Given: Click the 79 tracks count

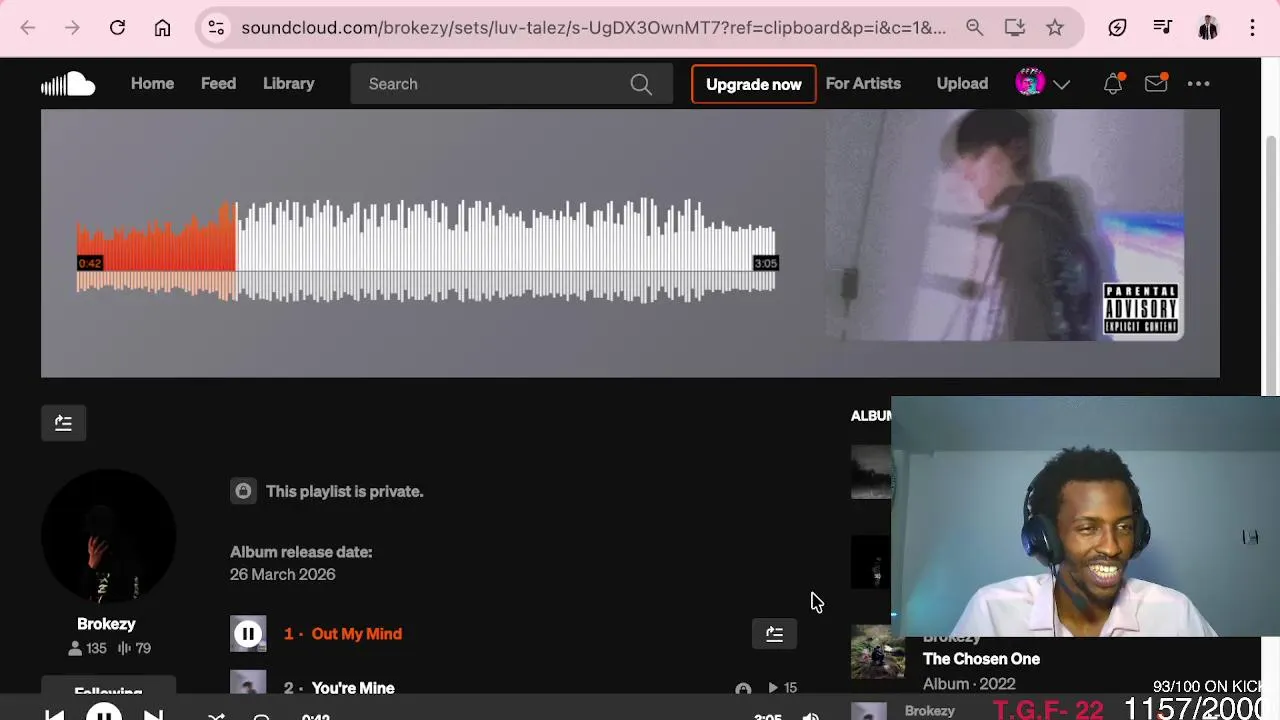Looking at the screenshot, I should click(x=134, y=648).
